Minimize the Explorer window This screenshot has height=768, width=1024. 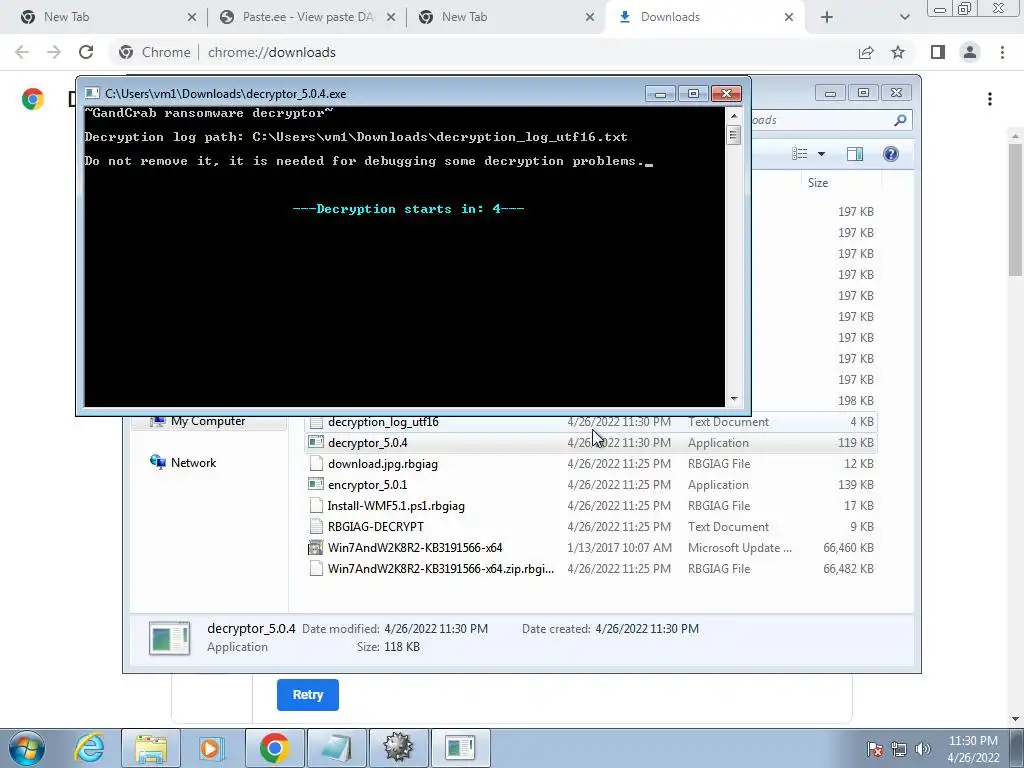pyautogui.click(x=830, y=93)
